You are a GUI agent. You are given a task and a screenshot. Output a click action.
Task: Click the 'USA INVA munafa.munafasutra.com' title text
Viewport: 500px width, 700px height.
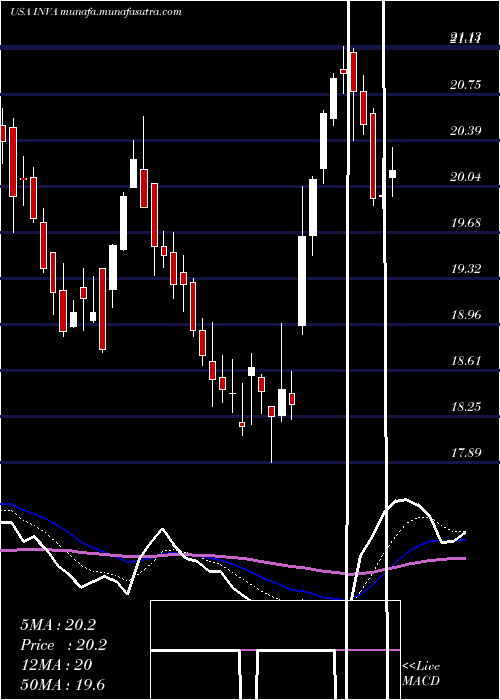[96, 12]
